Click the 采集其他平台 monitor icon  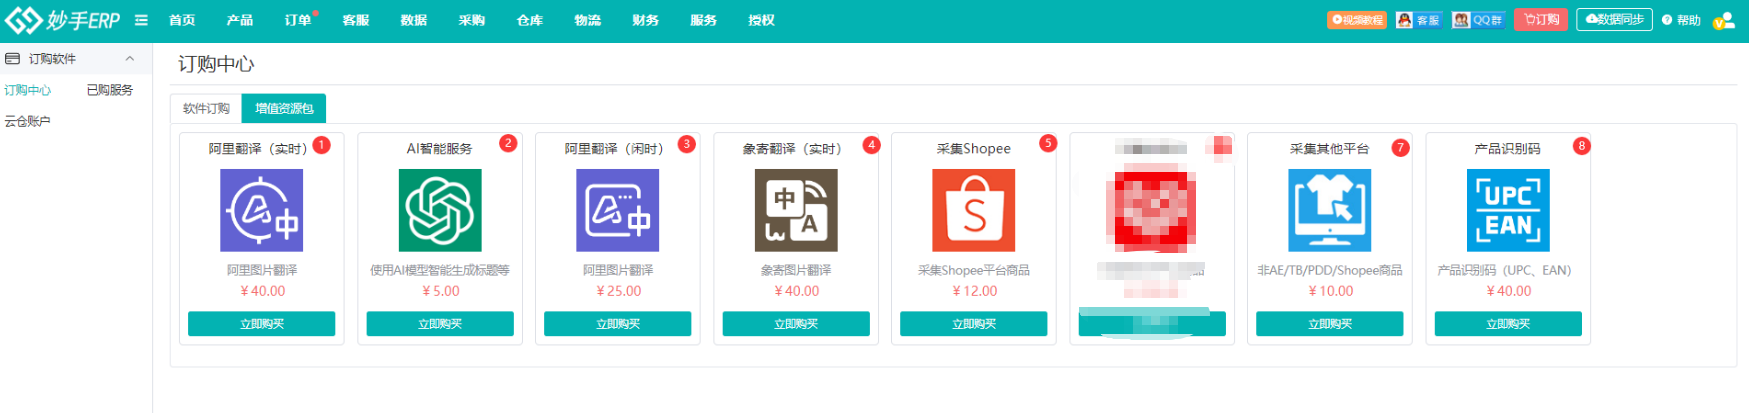(1330, 210)
